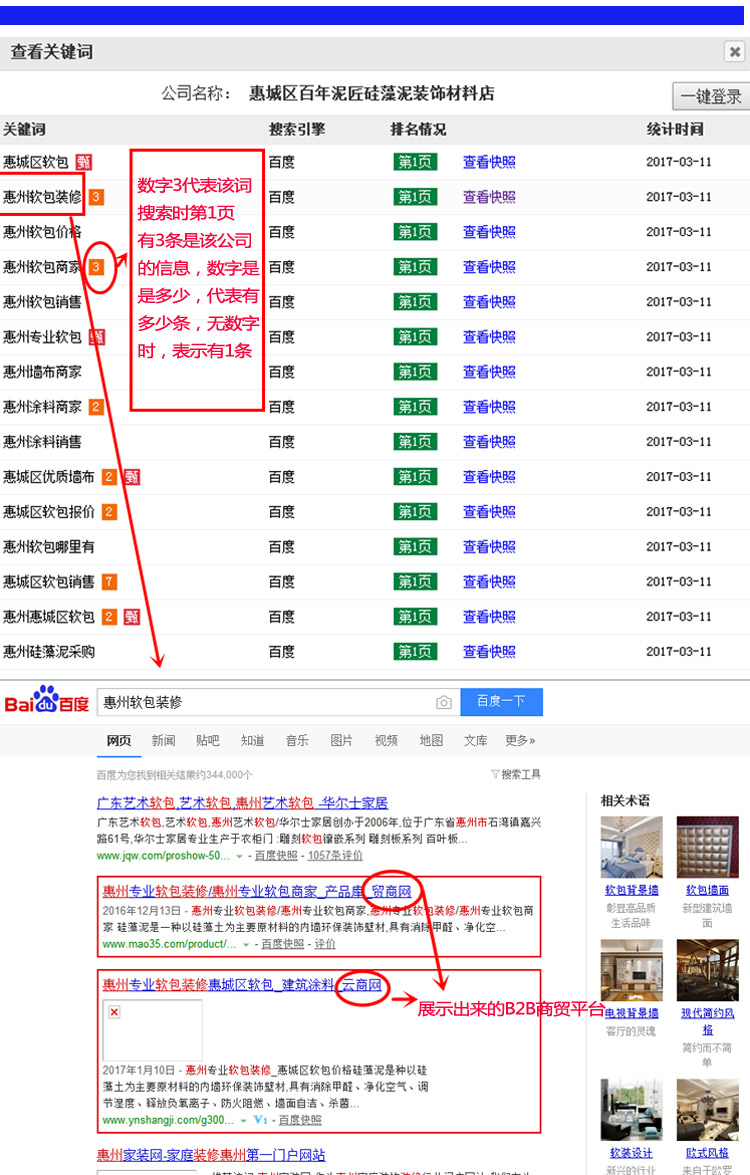Open the 文库 tab
Screen dimensions: 750x1175
[x=475, y=740]
